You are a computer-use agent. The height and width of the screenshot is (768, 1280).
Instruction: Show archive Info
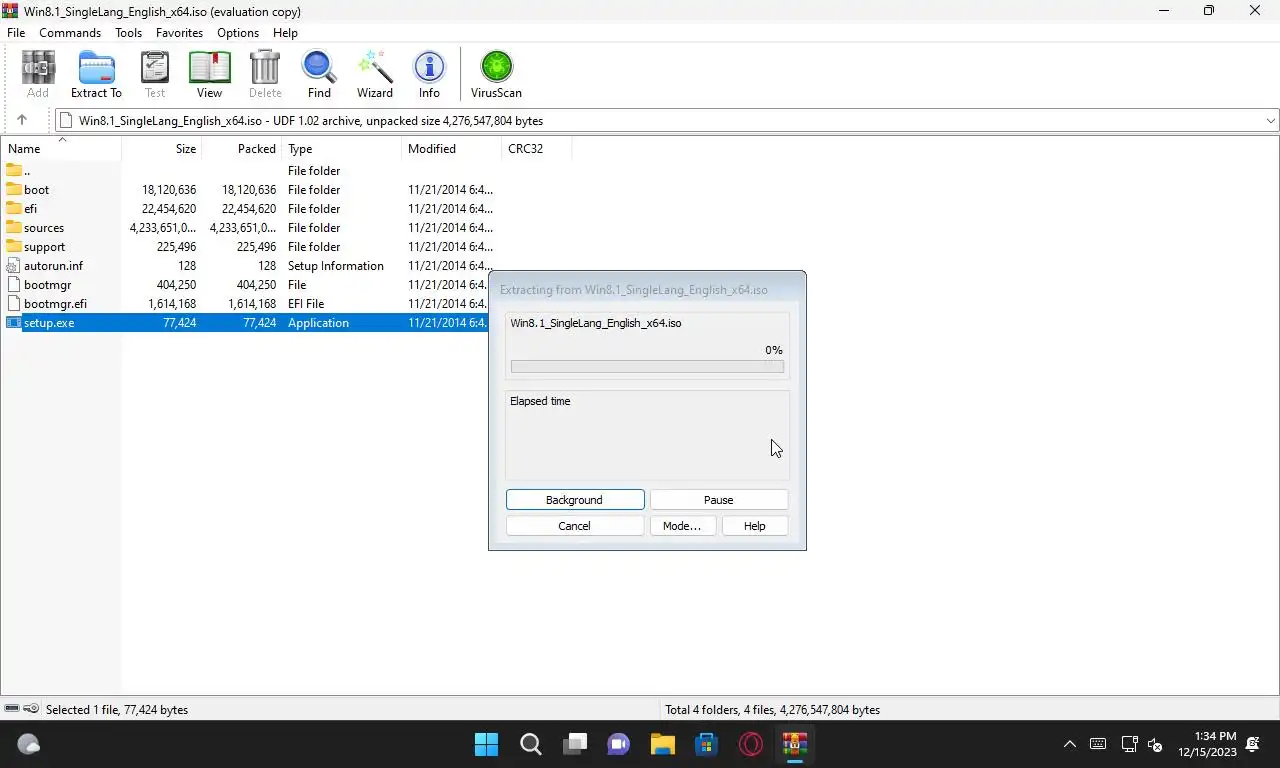pyautogui.click(x=429, y=75)
